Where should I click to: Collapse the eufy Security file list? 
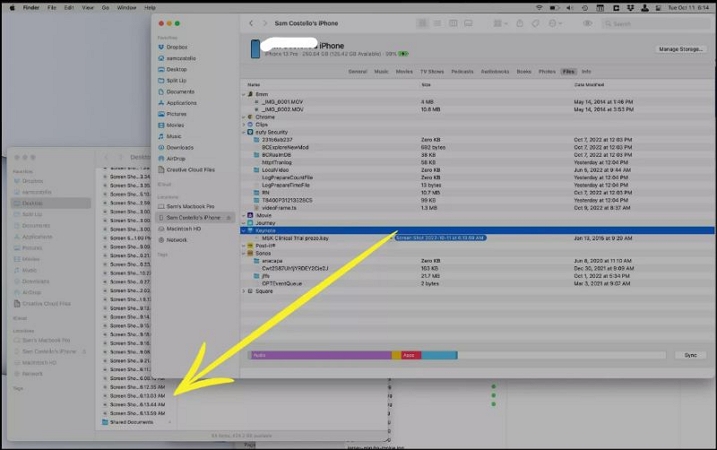click(x=244, y=132)
